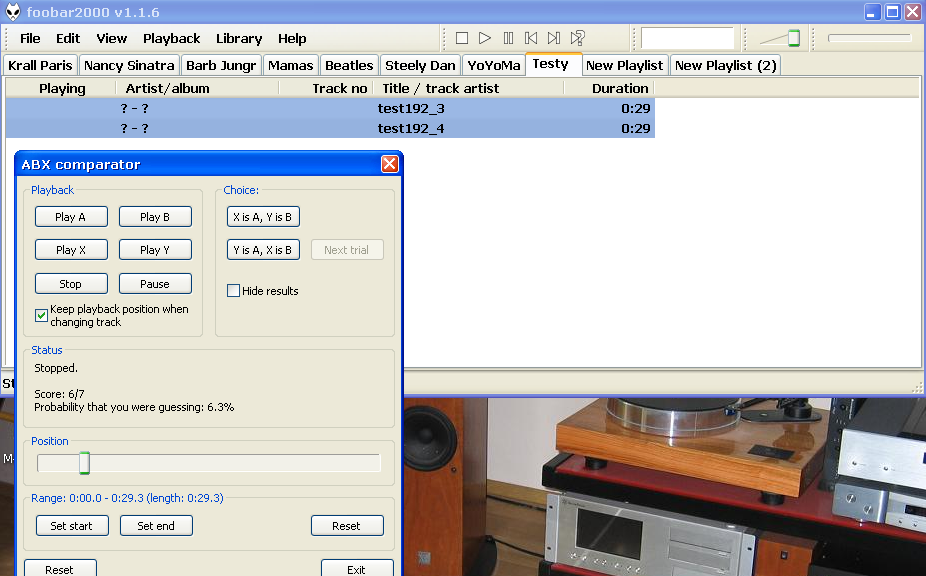Switch to the YoYoMa playlist tab
Screen dimensions: 926x576
click(x=494, y=65)
